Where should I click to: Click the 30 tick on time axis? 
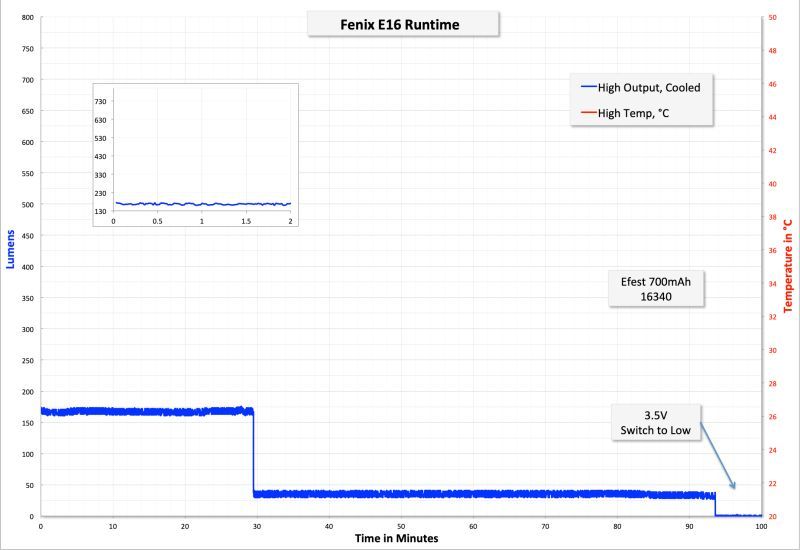point(257,527)
